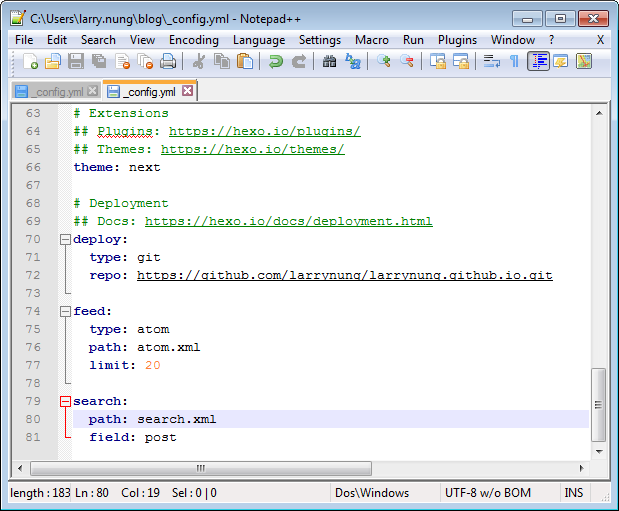Open the File menu
Screen dimensions: 619x511
coord(24,40)
